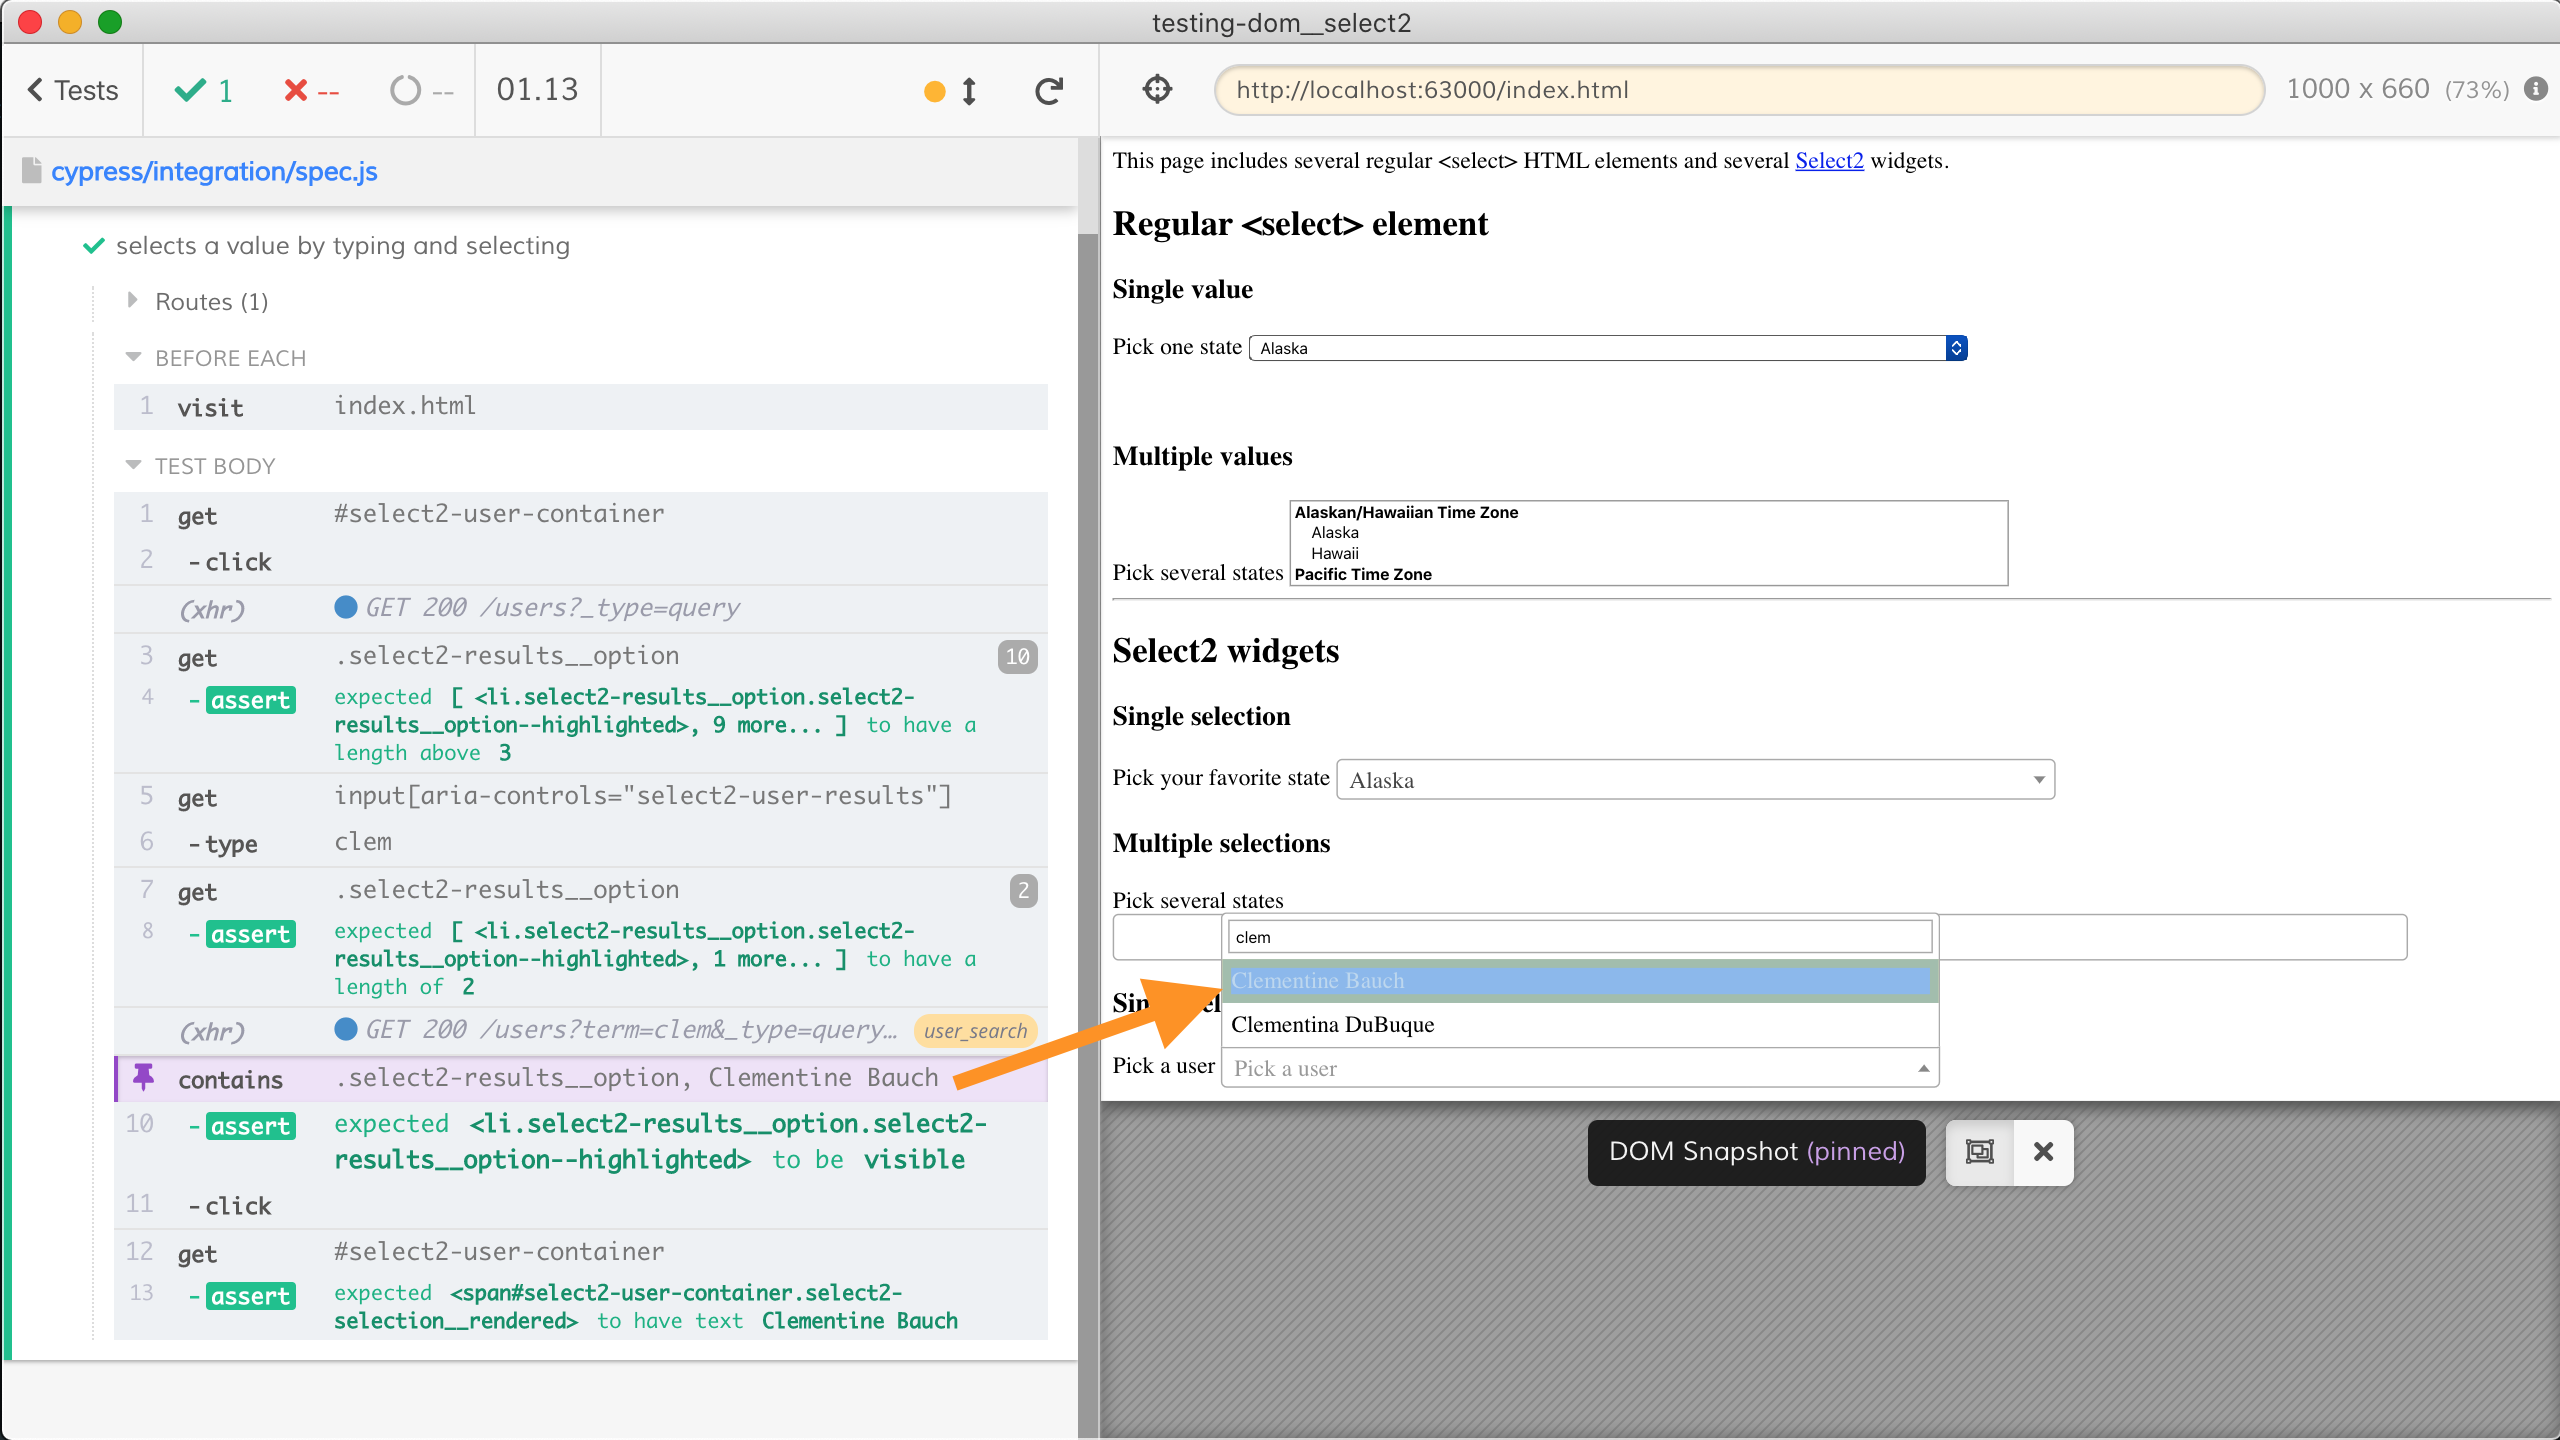Go back to Tests list
The height and width of the screenshot is (1440, 2560).
pos(73,91)
